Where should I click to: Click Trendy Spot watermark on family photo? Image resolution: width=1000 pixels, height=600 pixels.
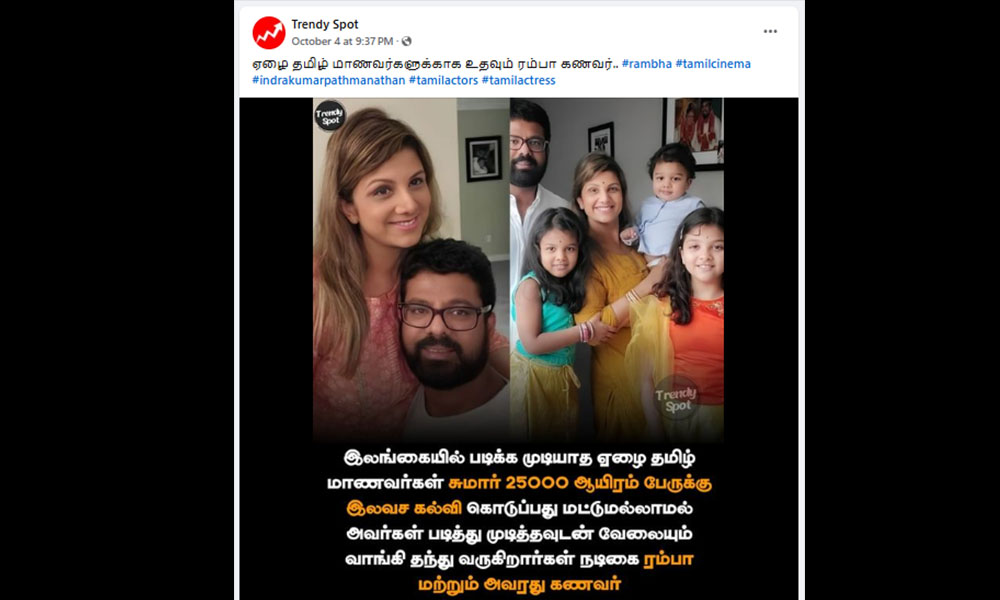(x=677, y=399)
